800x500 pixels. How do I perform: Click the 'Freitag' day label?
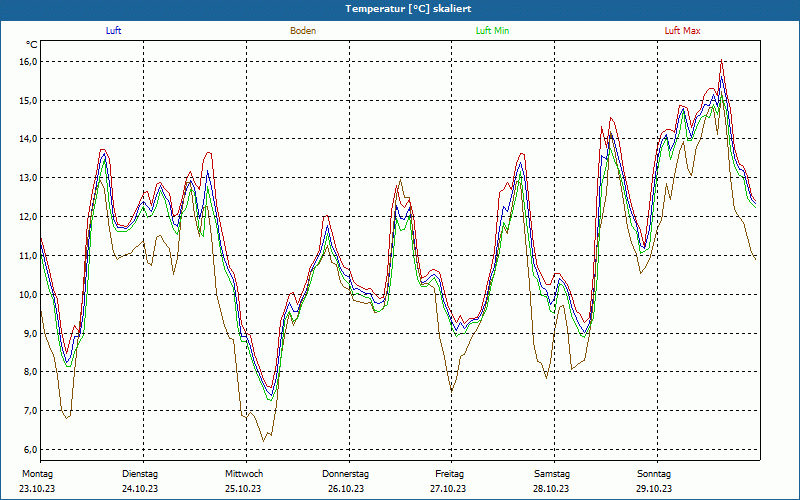449,473
